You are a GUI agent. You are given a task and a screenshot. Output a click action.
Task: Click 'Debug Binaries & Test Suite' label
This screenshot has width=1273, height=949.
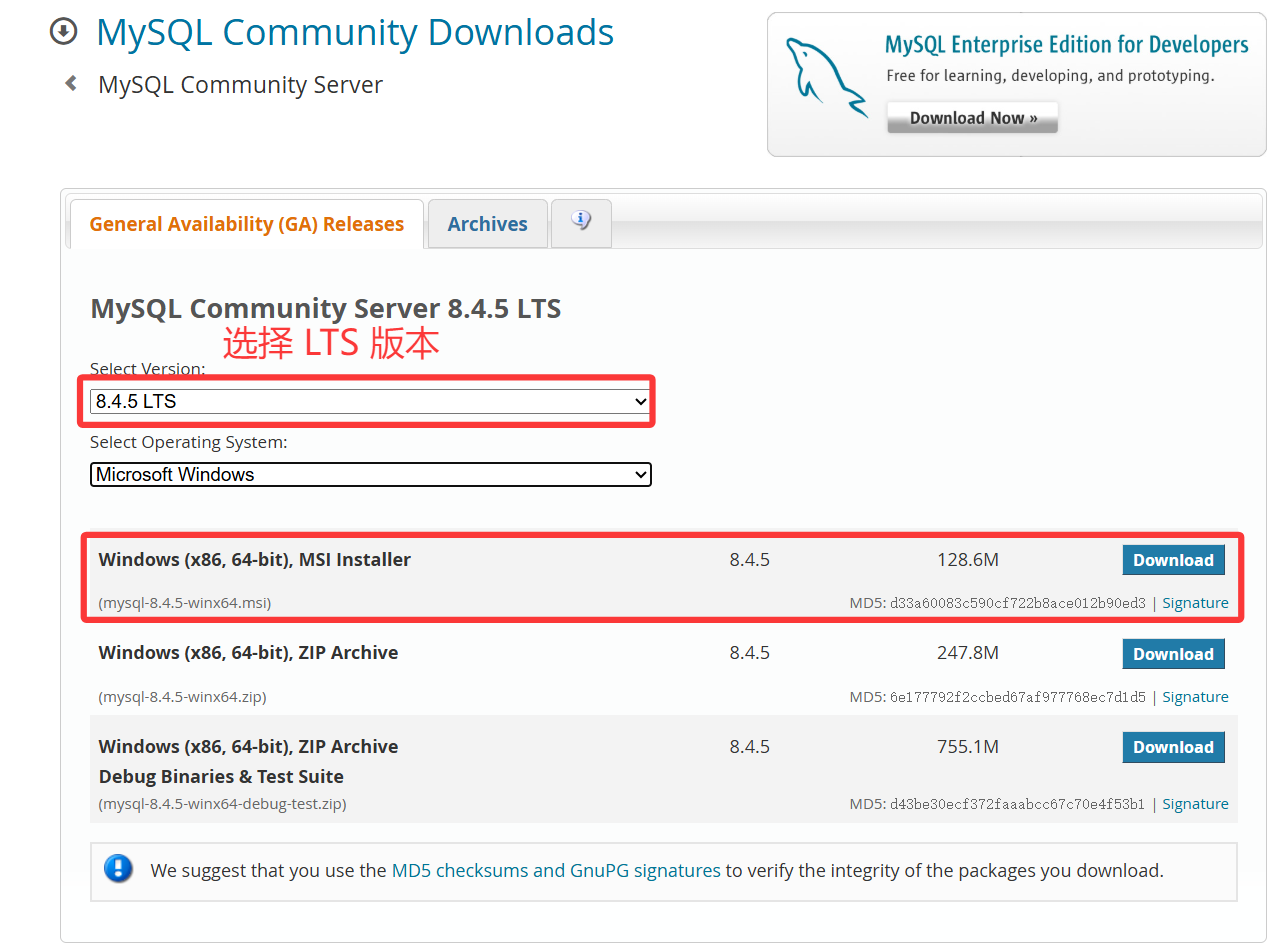(221, 777)
